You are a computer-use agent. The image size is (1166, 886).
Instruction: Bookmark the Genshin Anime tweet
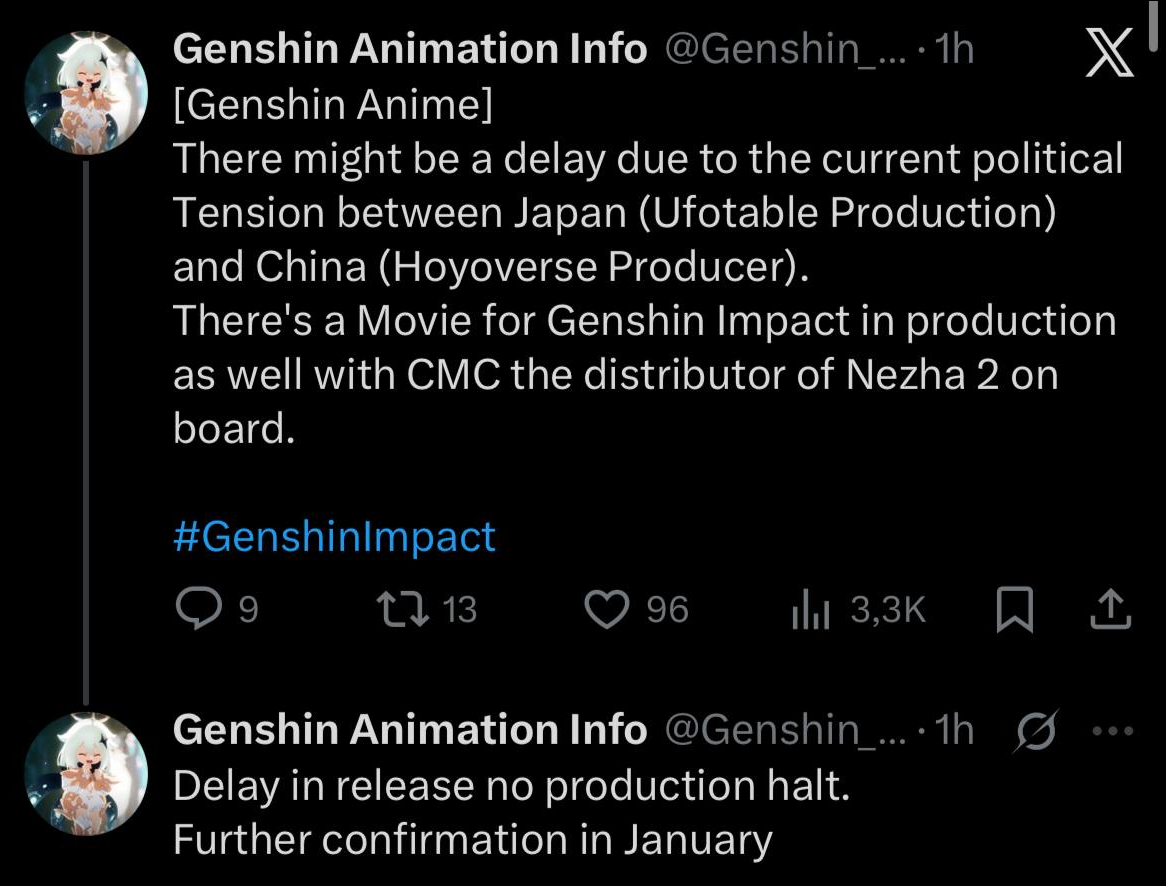point(1014,609)
